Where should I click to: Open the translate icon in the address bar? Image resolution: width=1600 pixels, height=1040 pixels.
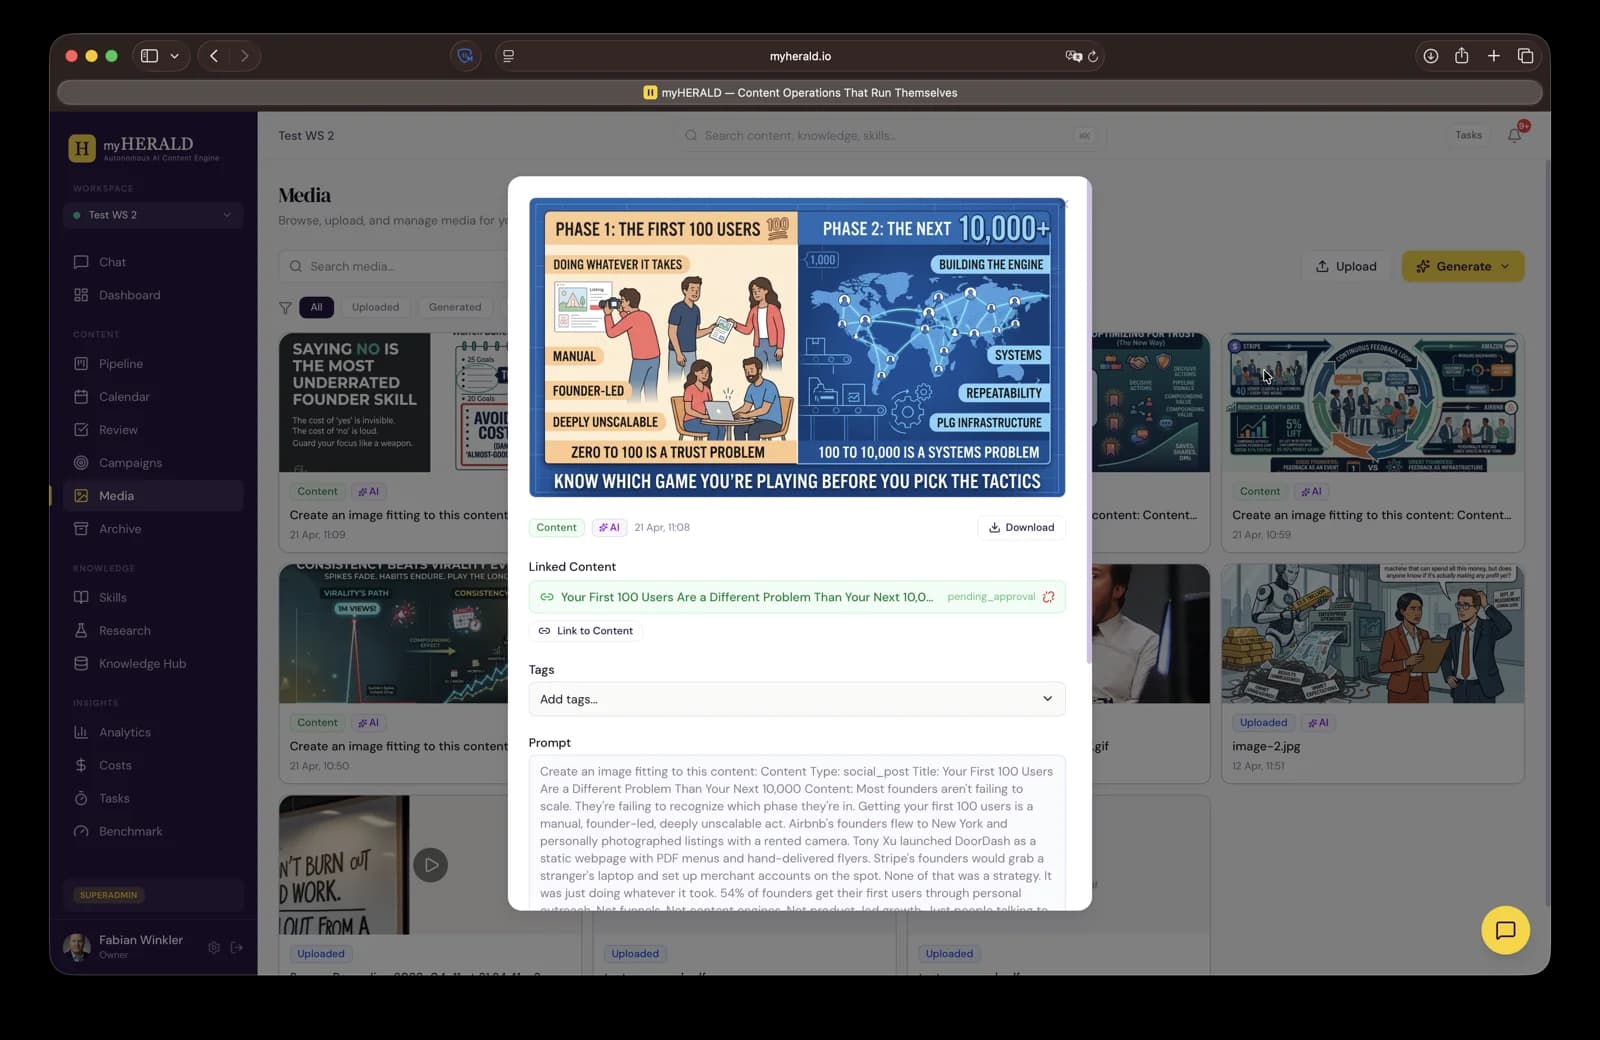click(x=1073, y=56)
